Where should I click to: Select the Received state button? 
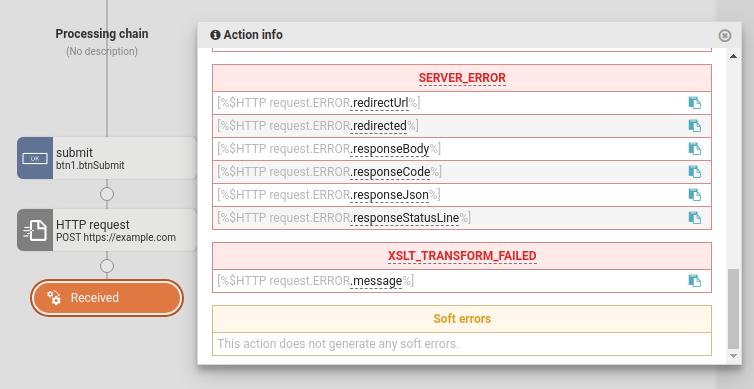(107, 298)
